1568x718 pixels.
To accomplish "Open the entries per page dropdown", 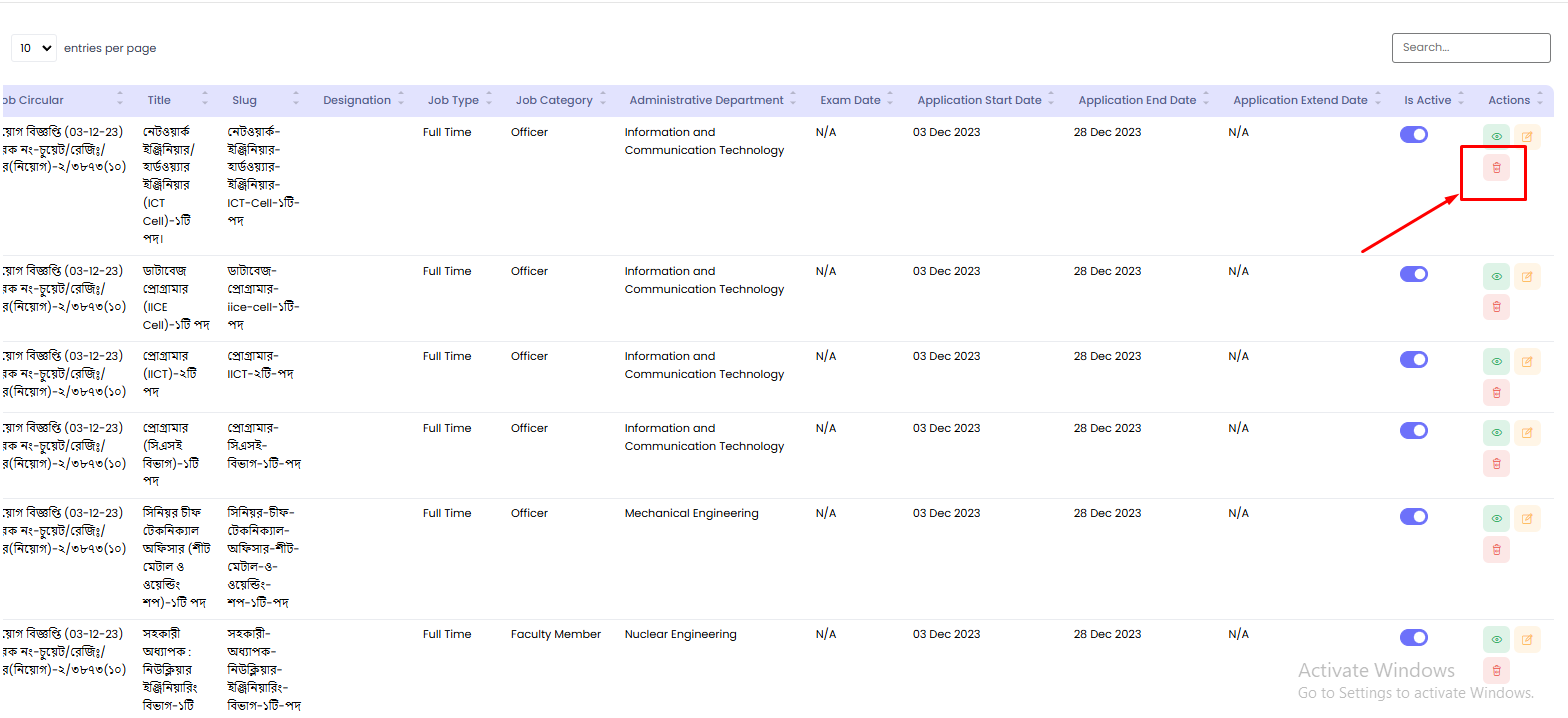I will [x=34, y=48].
